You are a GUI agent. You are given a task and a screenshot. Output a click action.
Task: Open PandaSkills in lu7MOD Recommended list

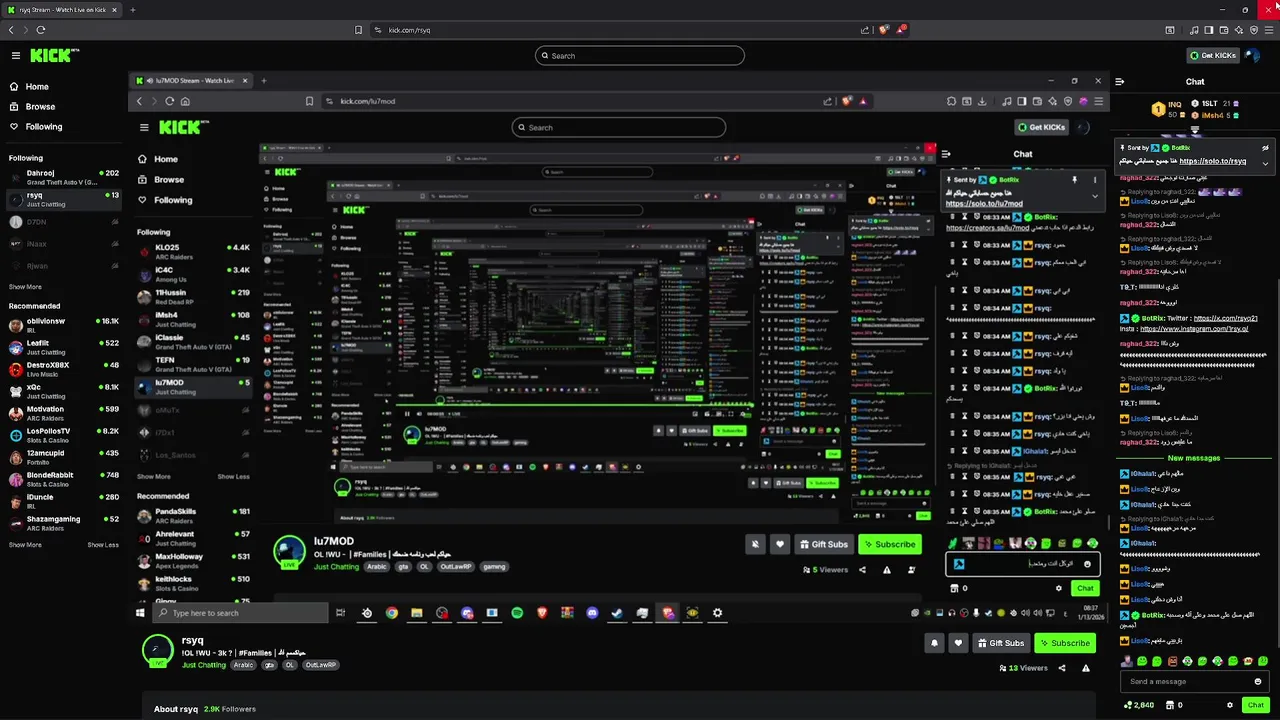point(193,515)
